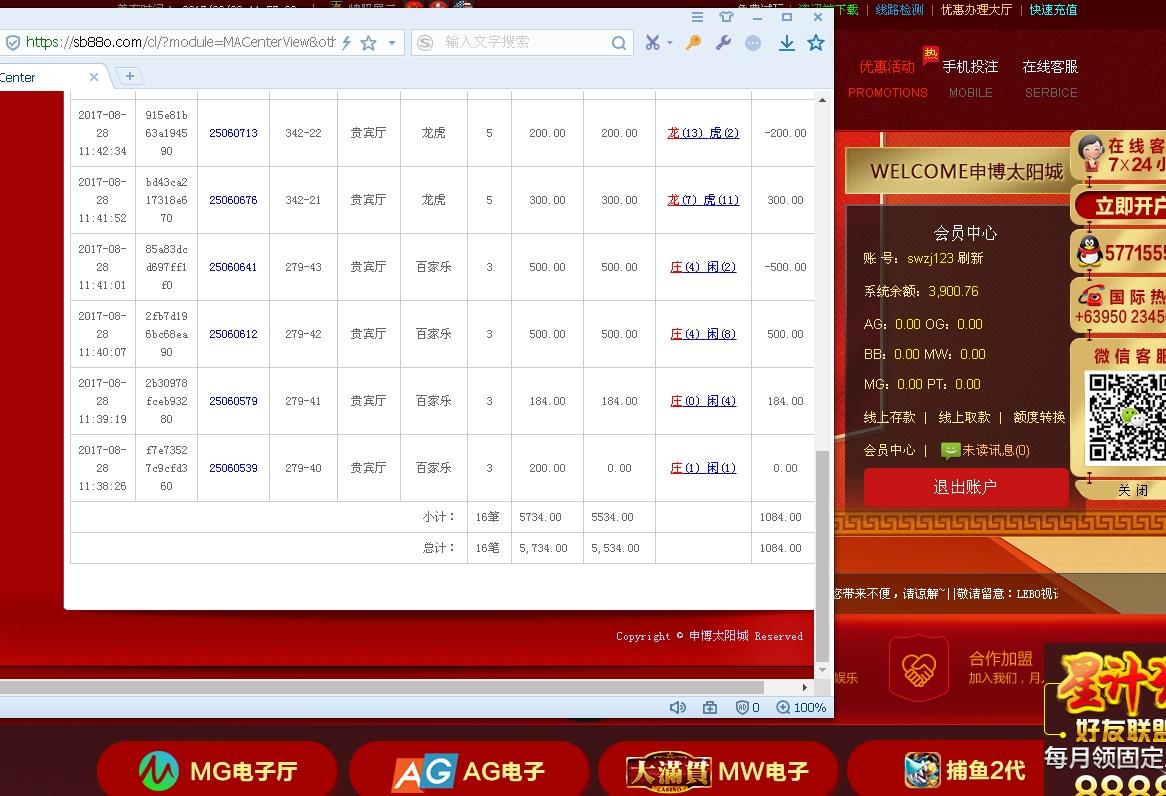Open the address bar history dropdown arrow
This screenshot has width=1166, height=796.
(x=389, y=44)
